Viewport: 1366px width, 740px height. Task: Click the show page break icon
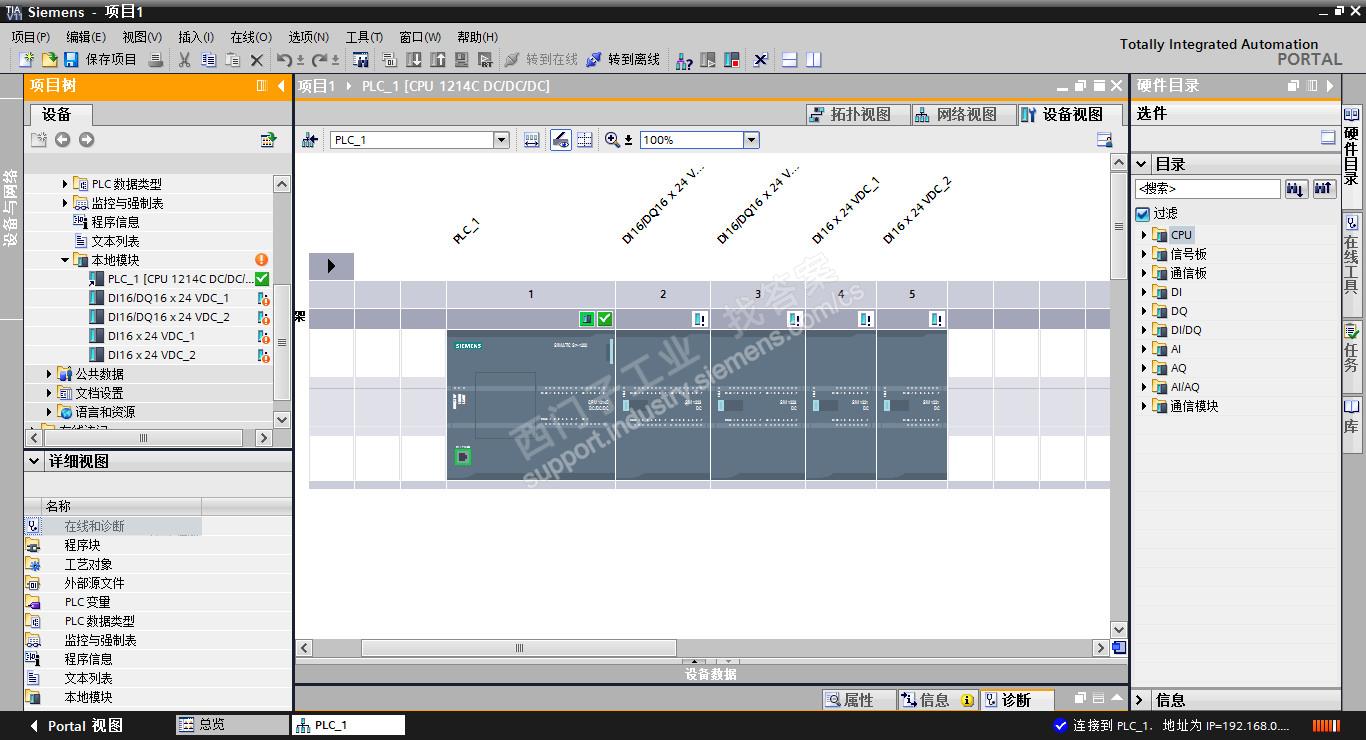(585, 140)
